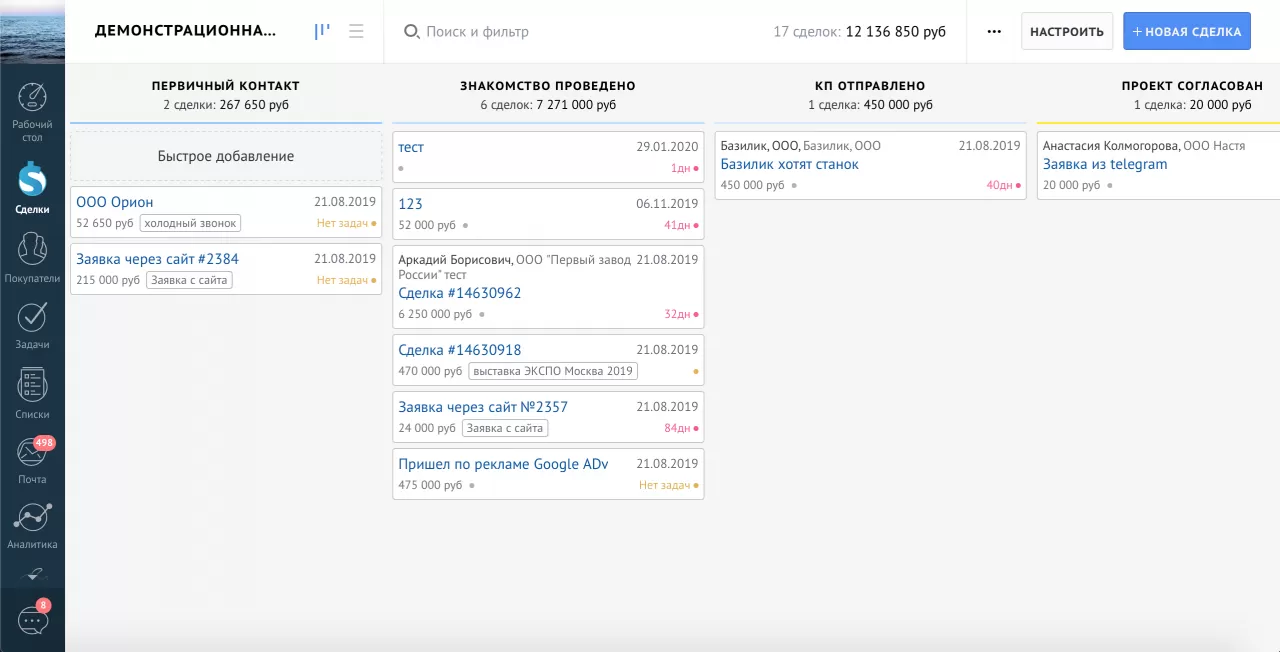Open the Базилик хотят станок deal
Viewport: 1280px width, 652px height.
[x=790, y=164]
